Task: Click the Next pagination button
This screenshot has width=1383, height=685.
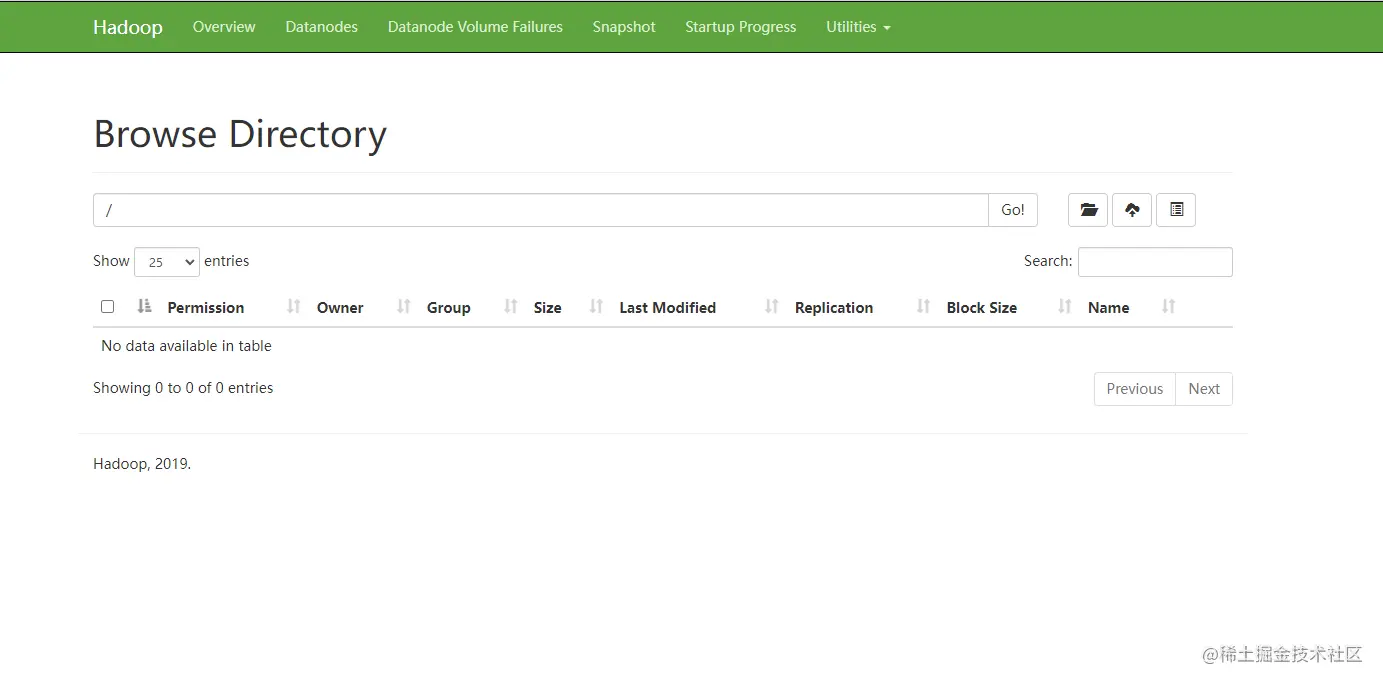Action: coord(1204,389)
